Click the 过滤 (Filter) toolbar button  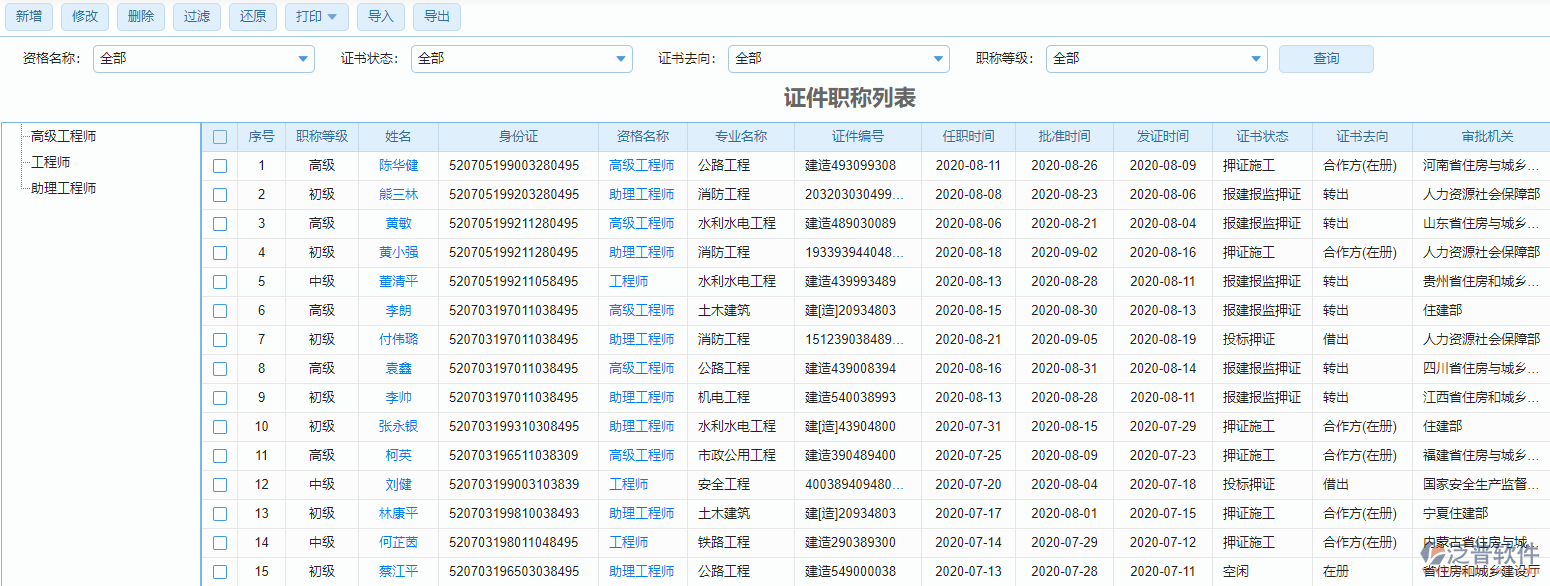[197, 16]
